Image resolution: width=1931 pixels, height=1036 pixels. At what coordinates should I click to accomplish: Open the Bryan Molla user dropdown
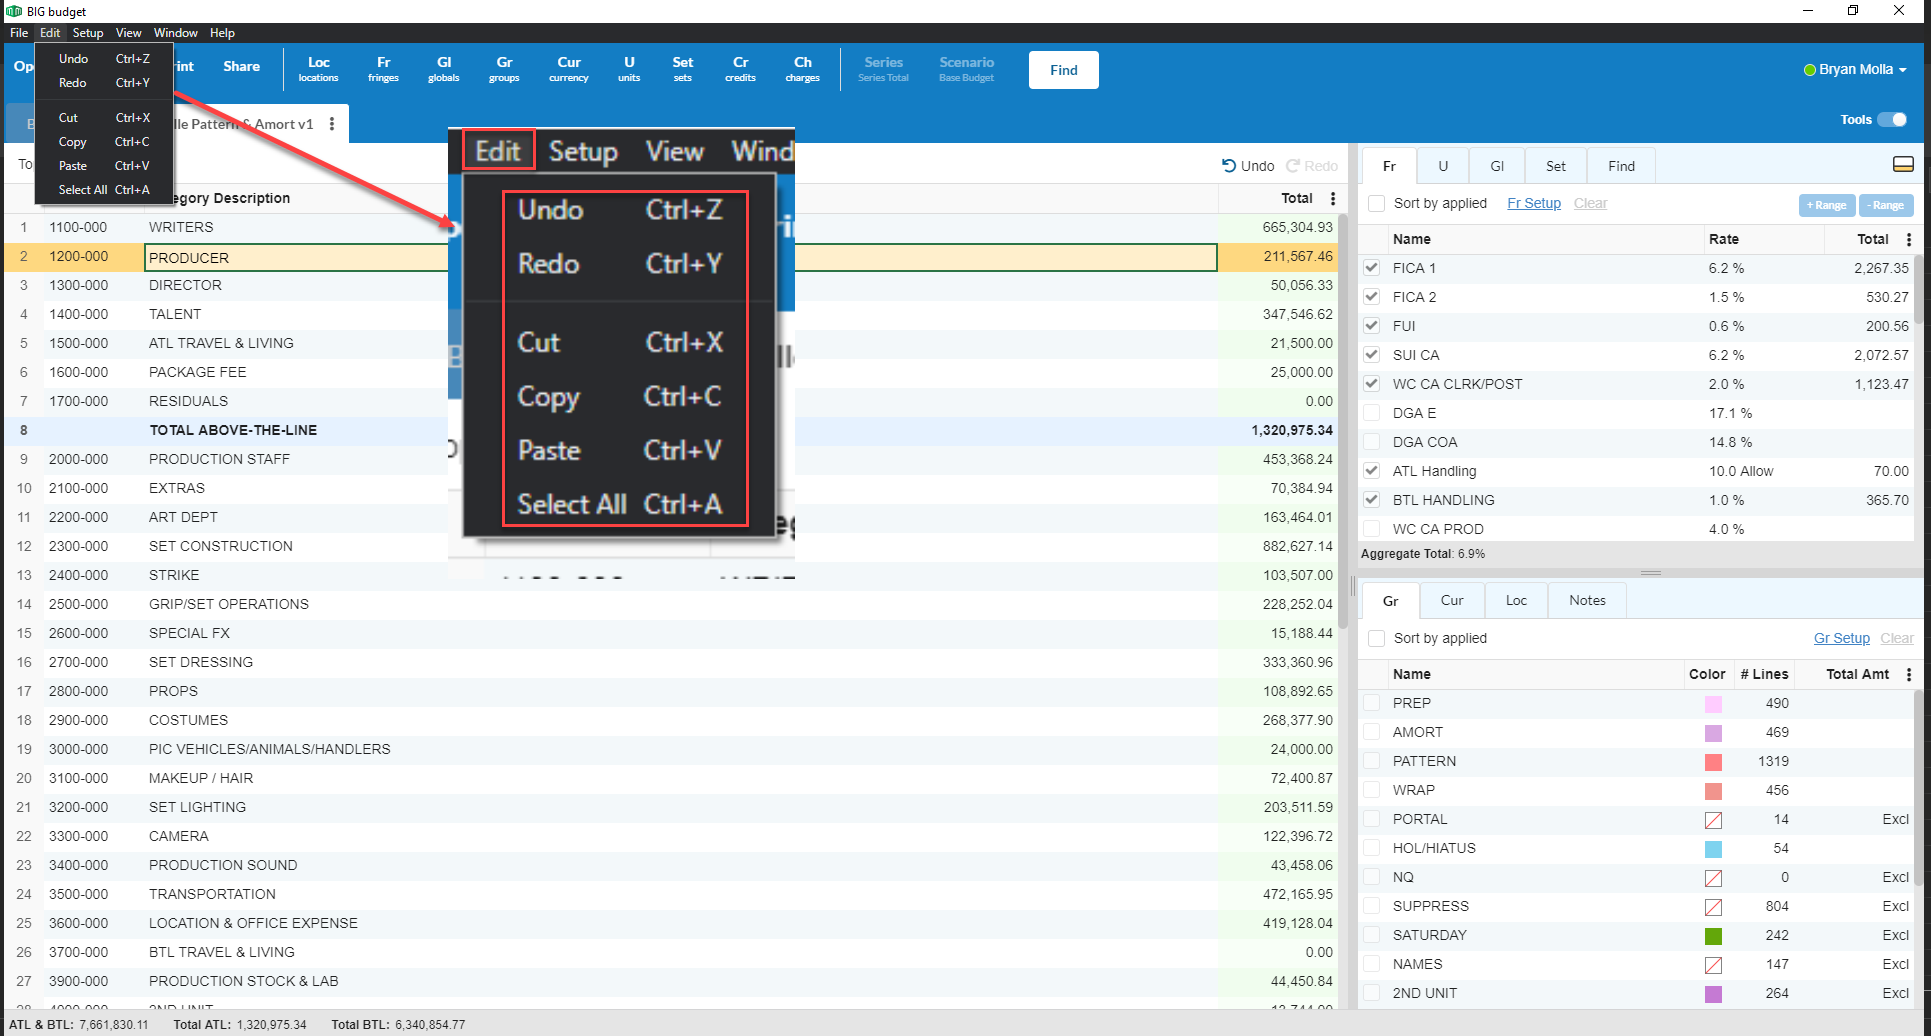pyautogui.click(x=1856, y=69)
